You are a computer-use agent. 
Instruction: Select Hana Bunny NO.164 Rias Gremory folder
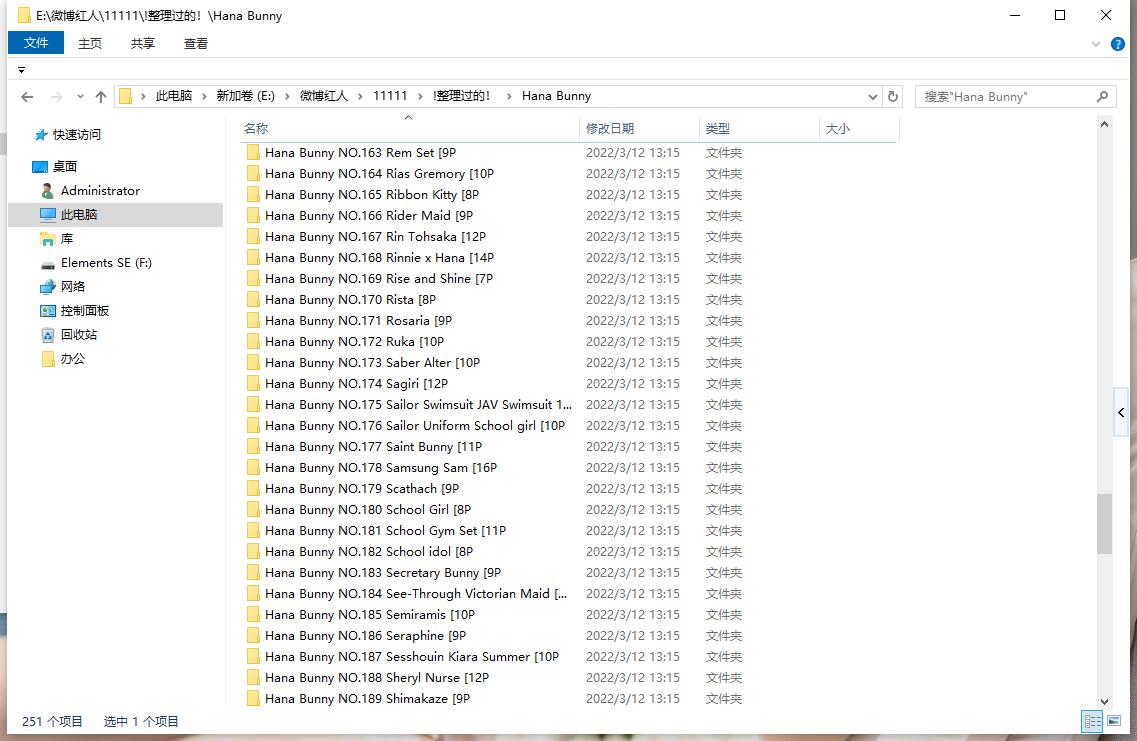pyautogui.click(x=379, y=173)
